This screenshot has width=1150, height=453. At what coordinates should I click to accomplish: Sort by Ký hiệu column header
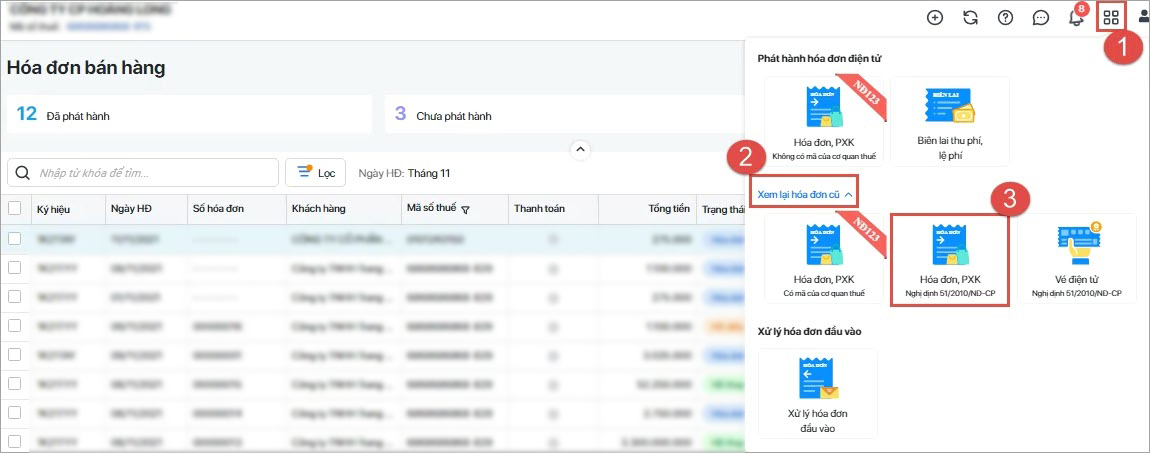tap(54, 209)
